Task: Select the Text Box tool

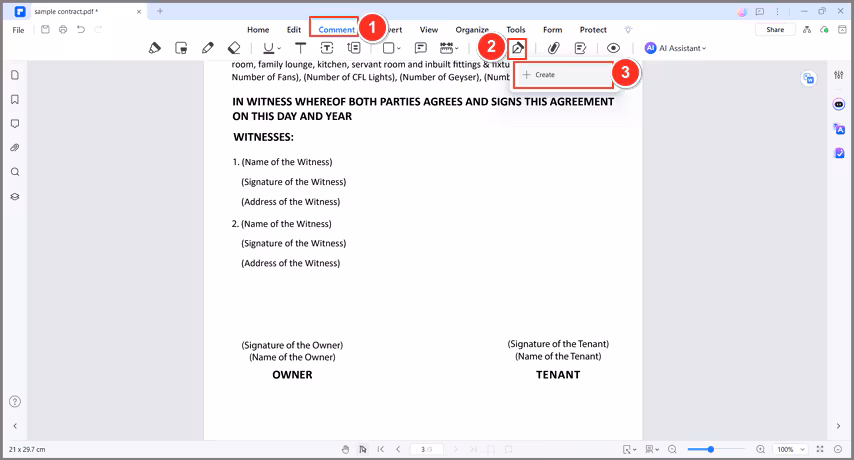Action: [x=327, y=48]
